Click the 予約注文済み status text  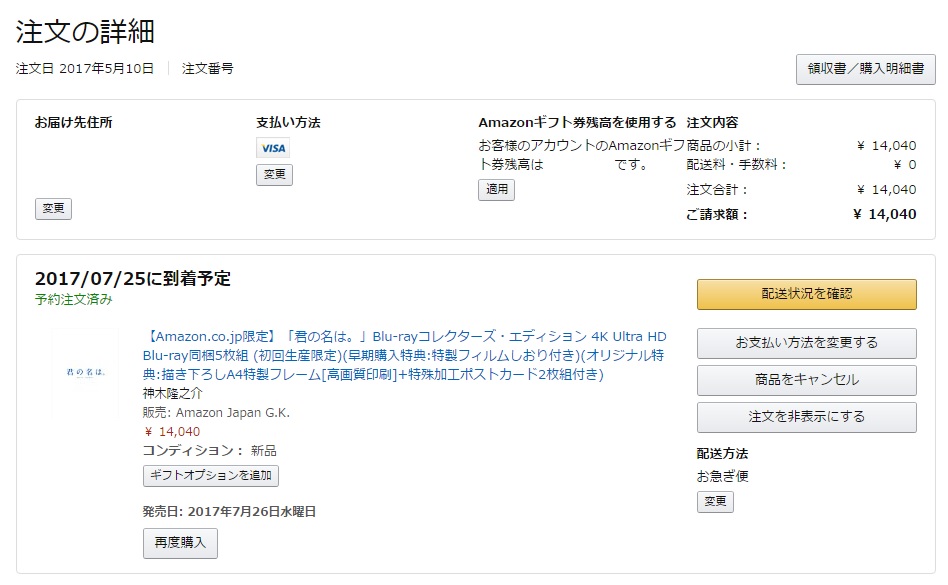tap(74, 300)
